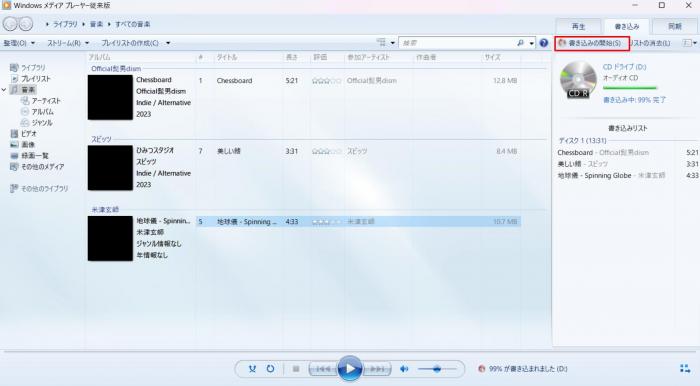
Task: Open the help question mark icon
Action: (543, 43)
